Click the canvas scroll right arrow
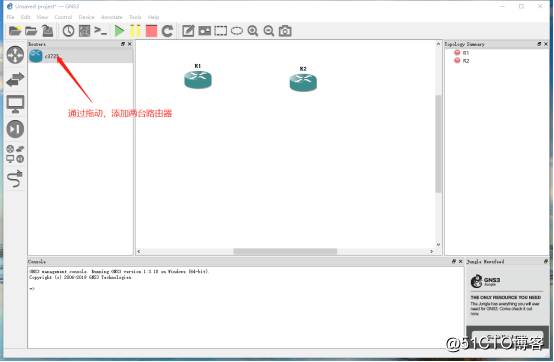Image resolution: width=554 pixels, height=362 pixels. [431, 251]
